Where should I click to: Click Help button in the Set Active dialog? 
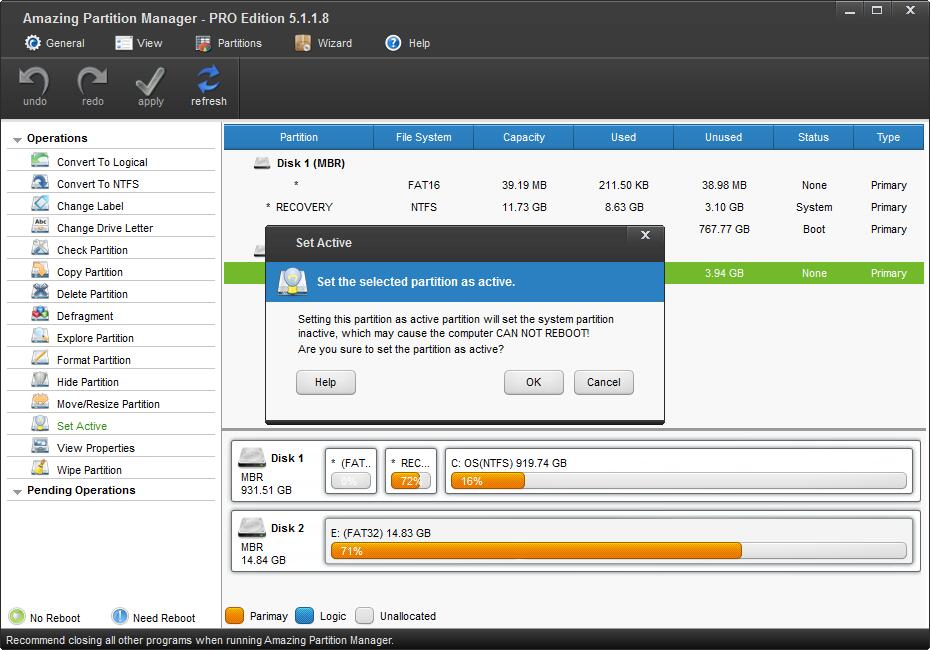pyautogui.click(x=326, y=383)
